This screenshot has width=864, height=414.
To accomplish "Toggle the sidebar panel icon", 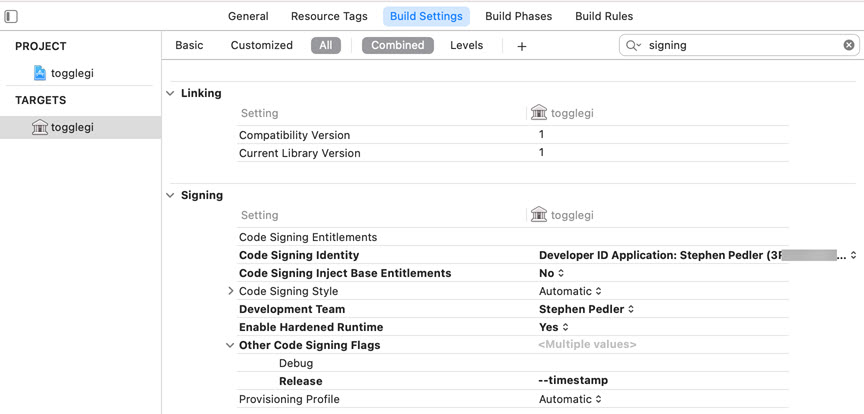I will [x=11, y=17].
